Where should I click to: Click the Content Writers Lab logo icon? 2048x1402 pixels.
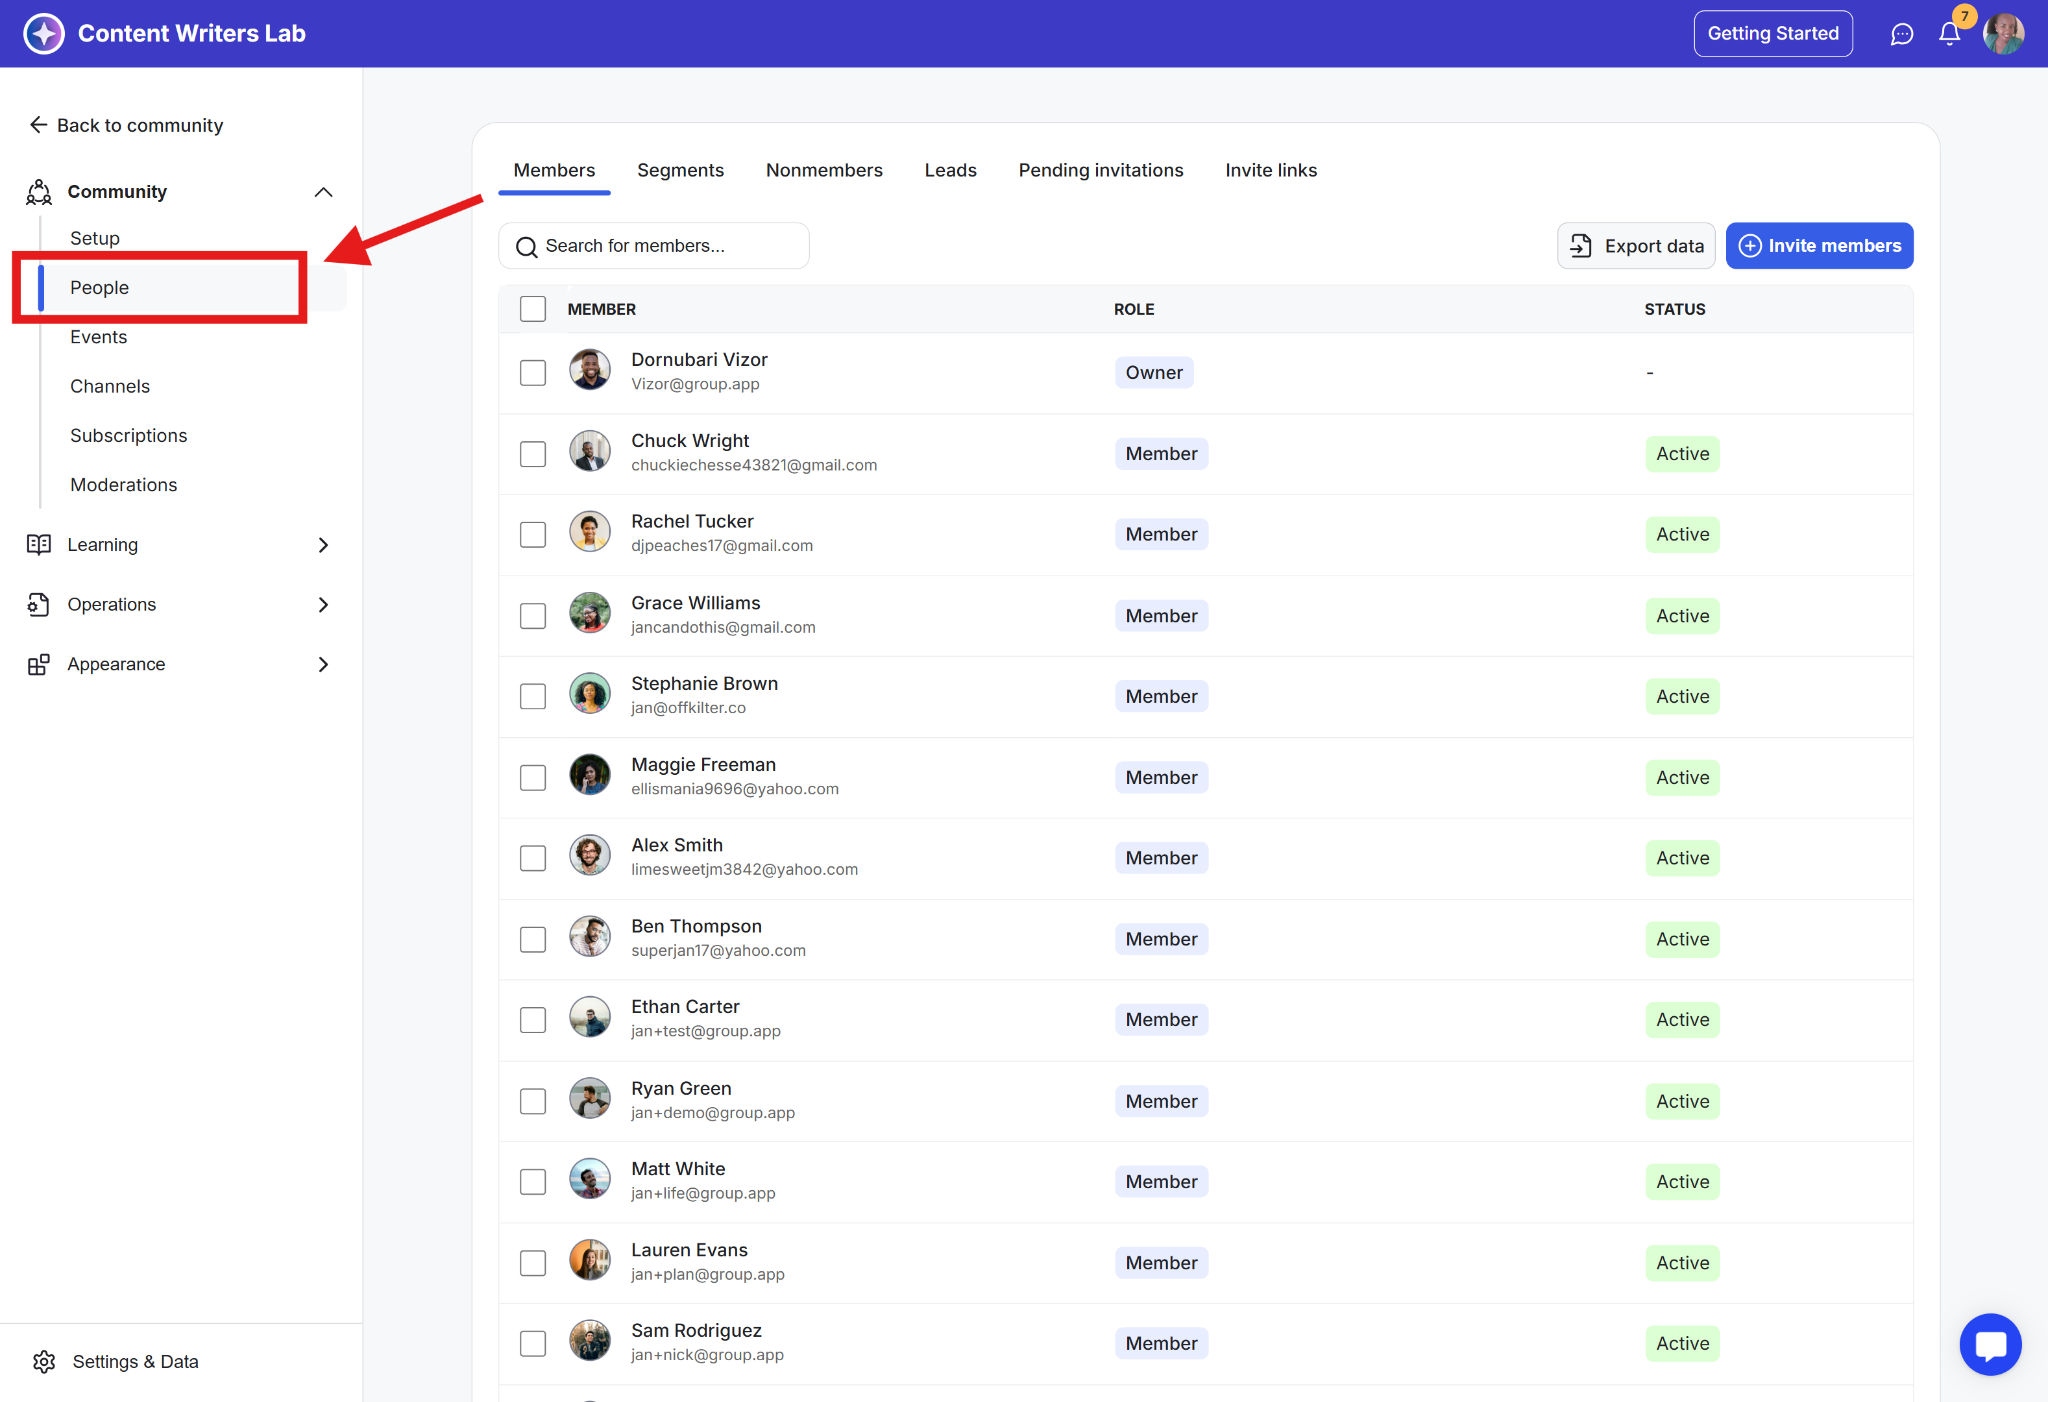[x=44, y=34]
